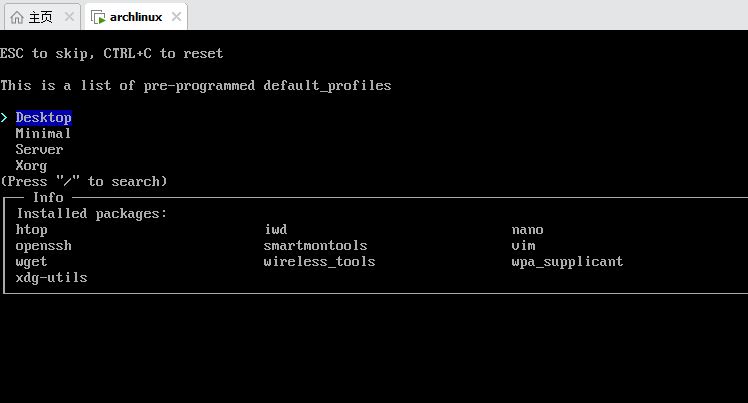Click the xdg-utils package entry

[x=52, y=278]
